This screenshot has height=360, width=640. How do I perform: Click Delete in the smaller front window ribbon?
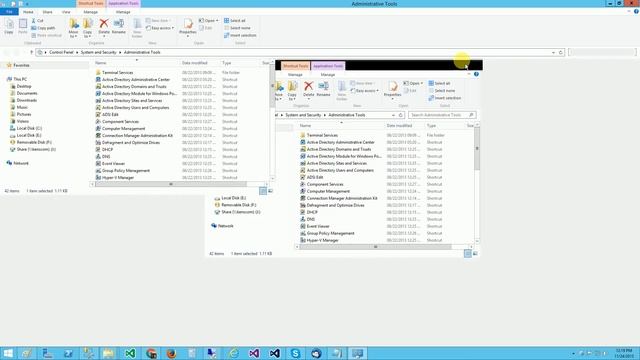(309, 89)
